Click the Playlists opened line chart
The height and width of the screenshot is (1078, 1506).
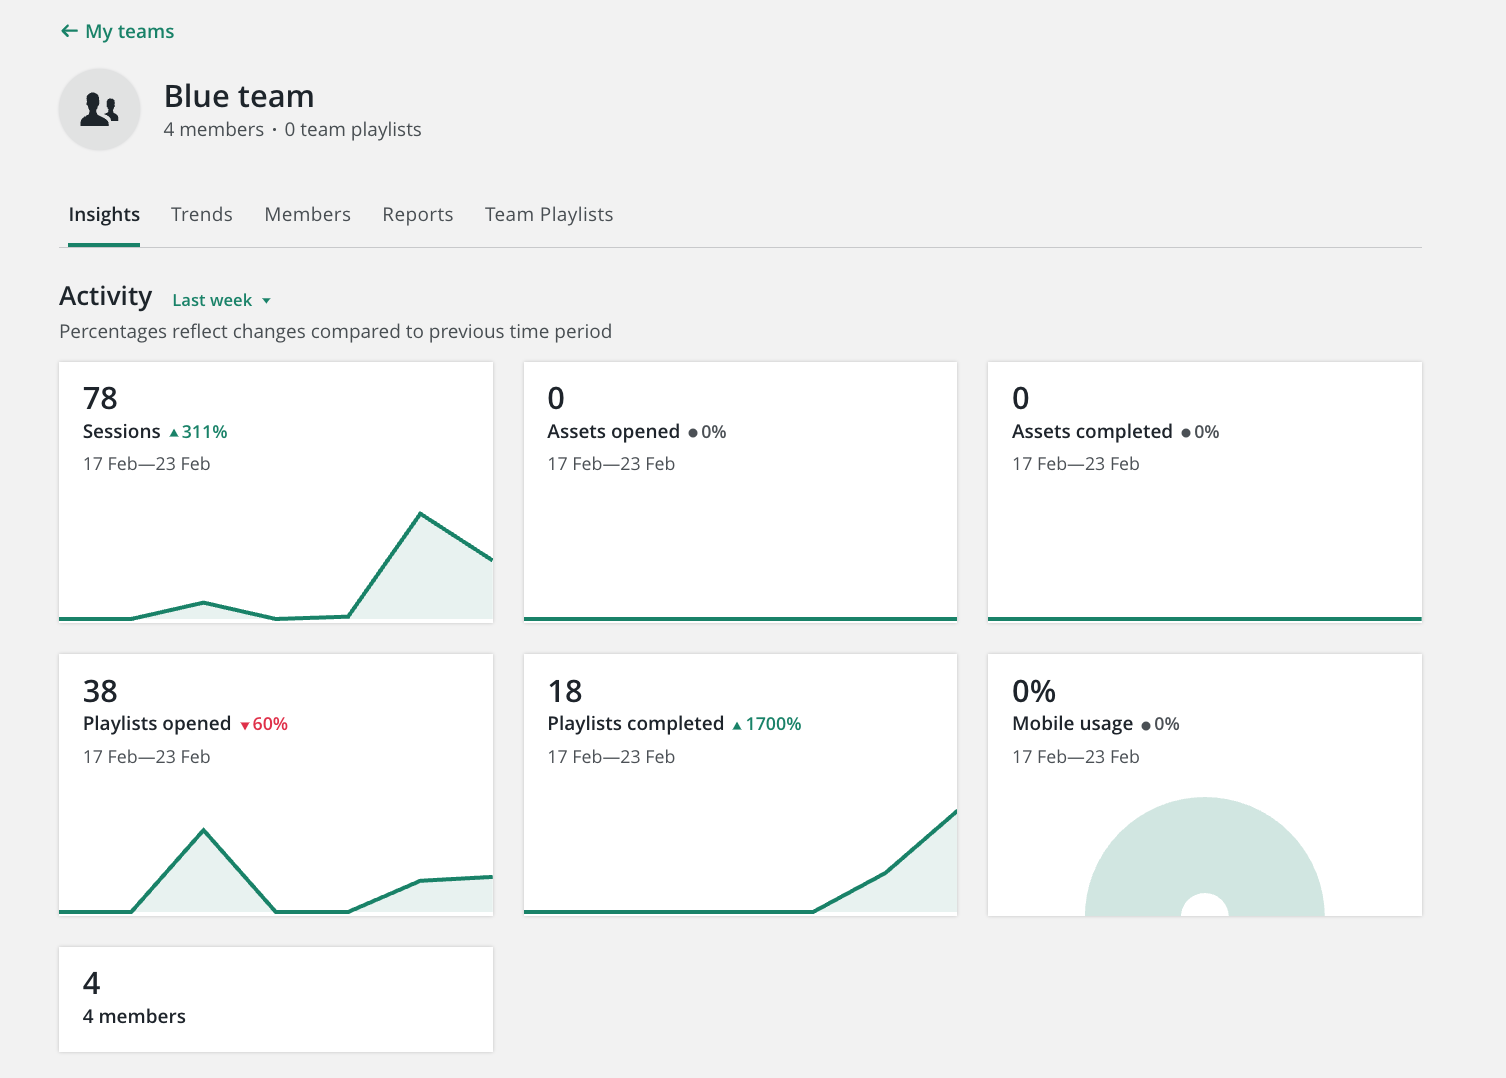(x=276, y=870)
